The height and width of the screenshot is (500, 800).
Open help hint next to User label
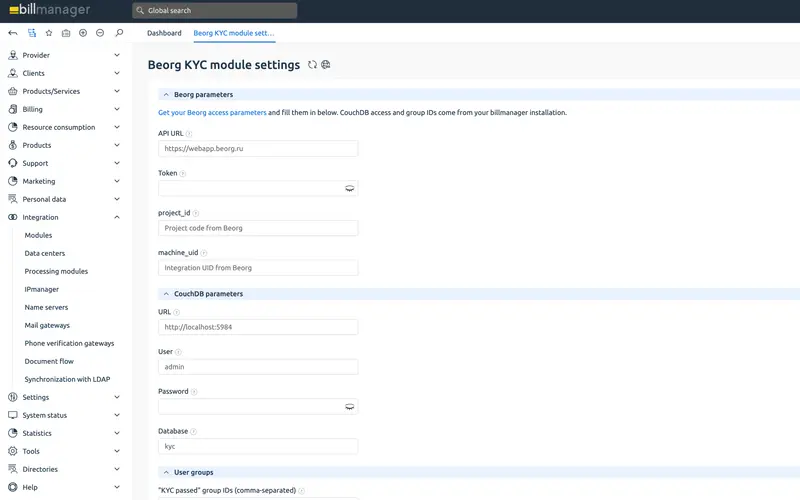pos(178,352)
